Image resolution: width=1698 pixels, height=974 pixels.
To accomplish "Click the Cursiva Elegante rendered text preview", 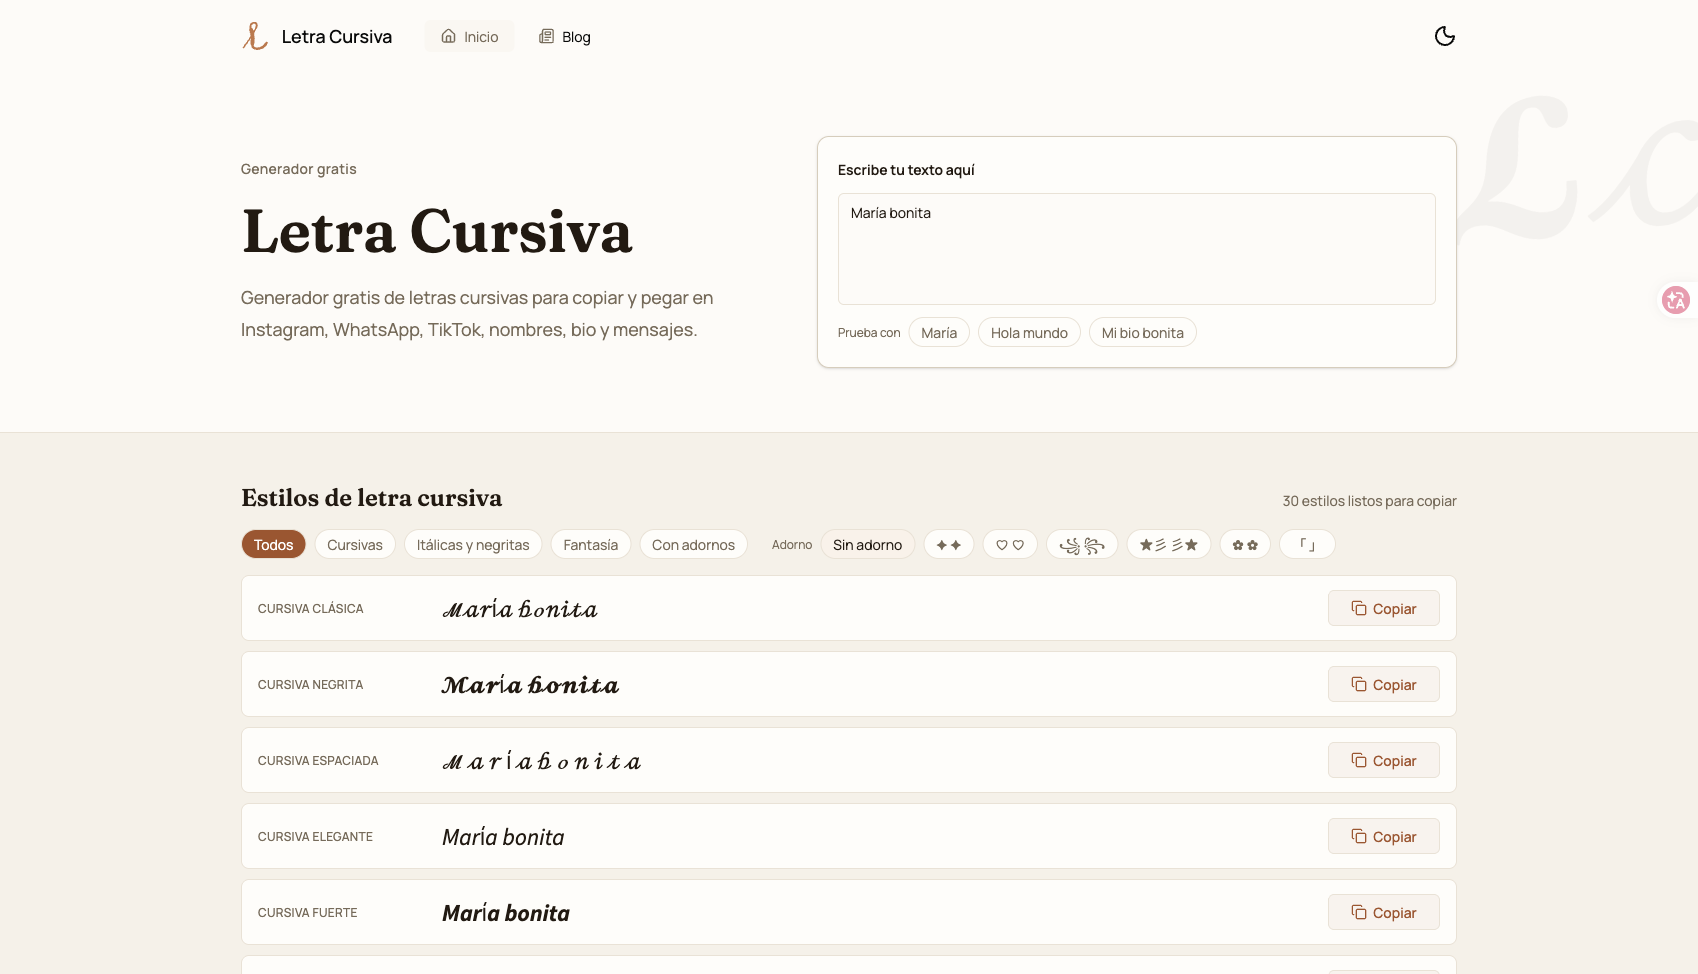I will (503, 837).
